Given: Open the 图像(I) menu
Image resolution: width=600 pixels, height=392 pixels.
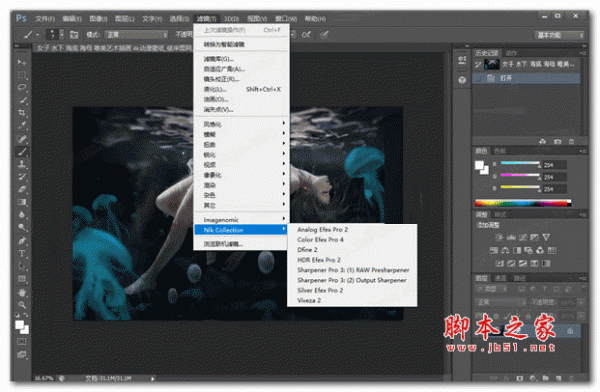Looking at the screenshot, I should point(98,19).
